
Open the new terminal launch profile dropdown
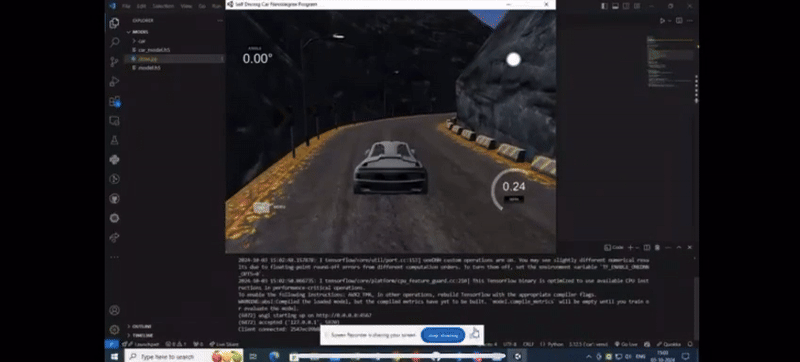pyautogui.click(x=637, y=247)
